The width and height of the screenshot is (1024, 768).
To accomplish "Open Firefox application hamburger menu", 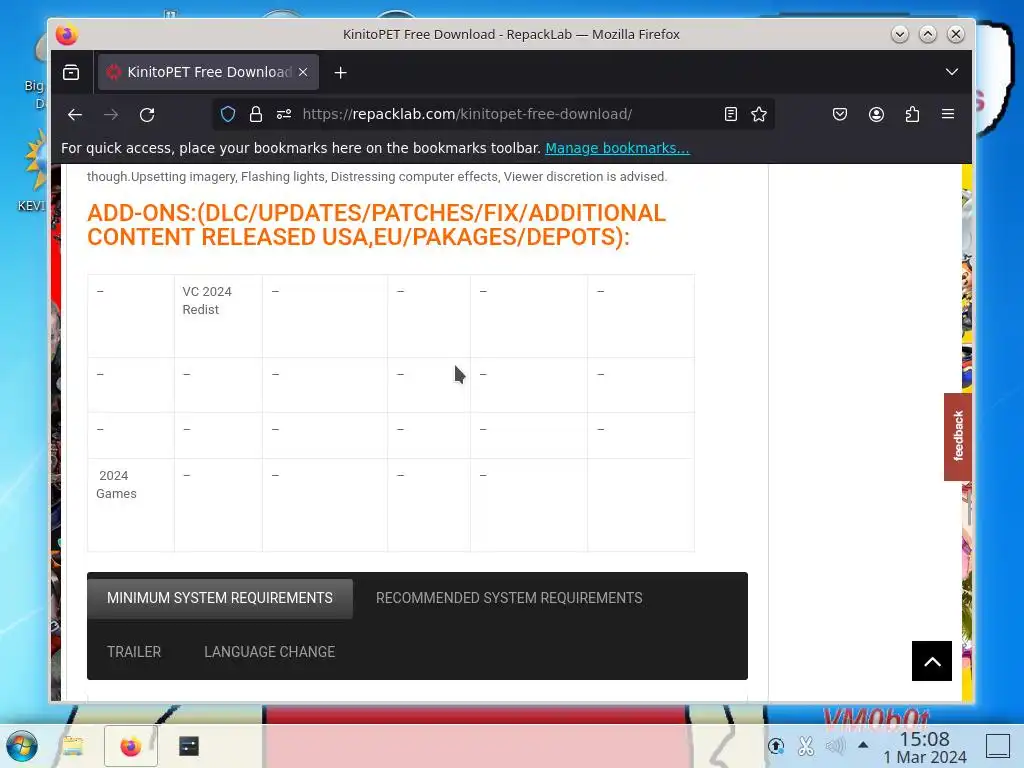I will (948, 114).
